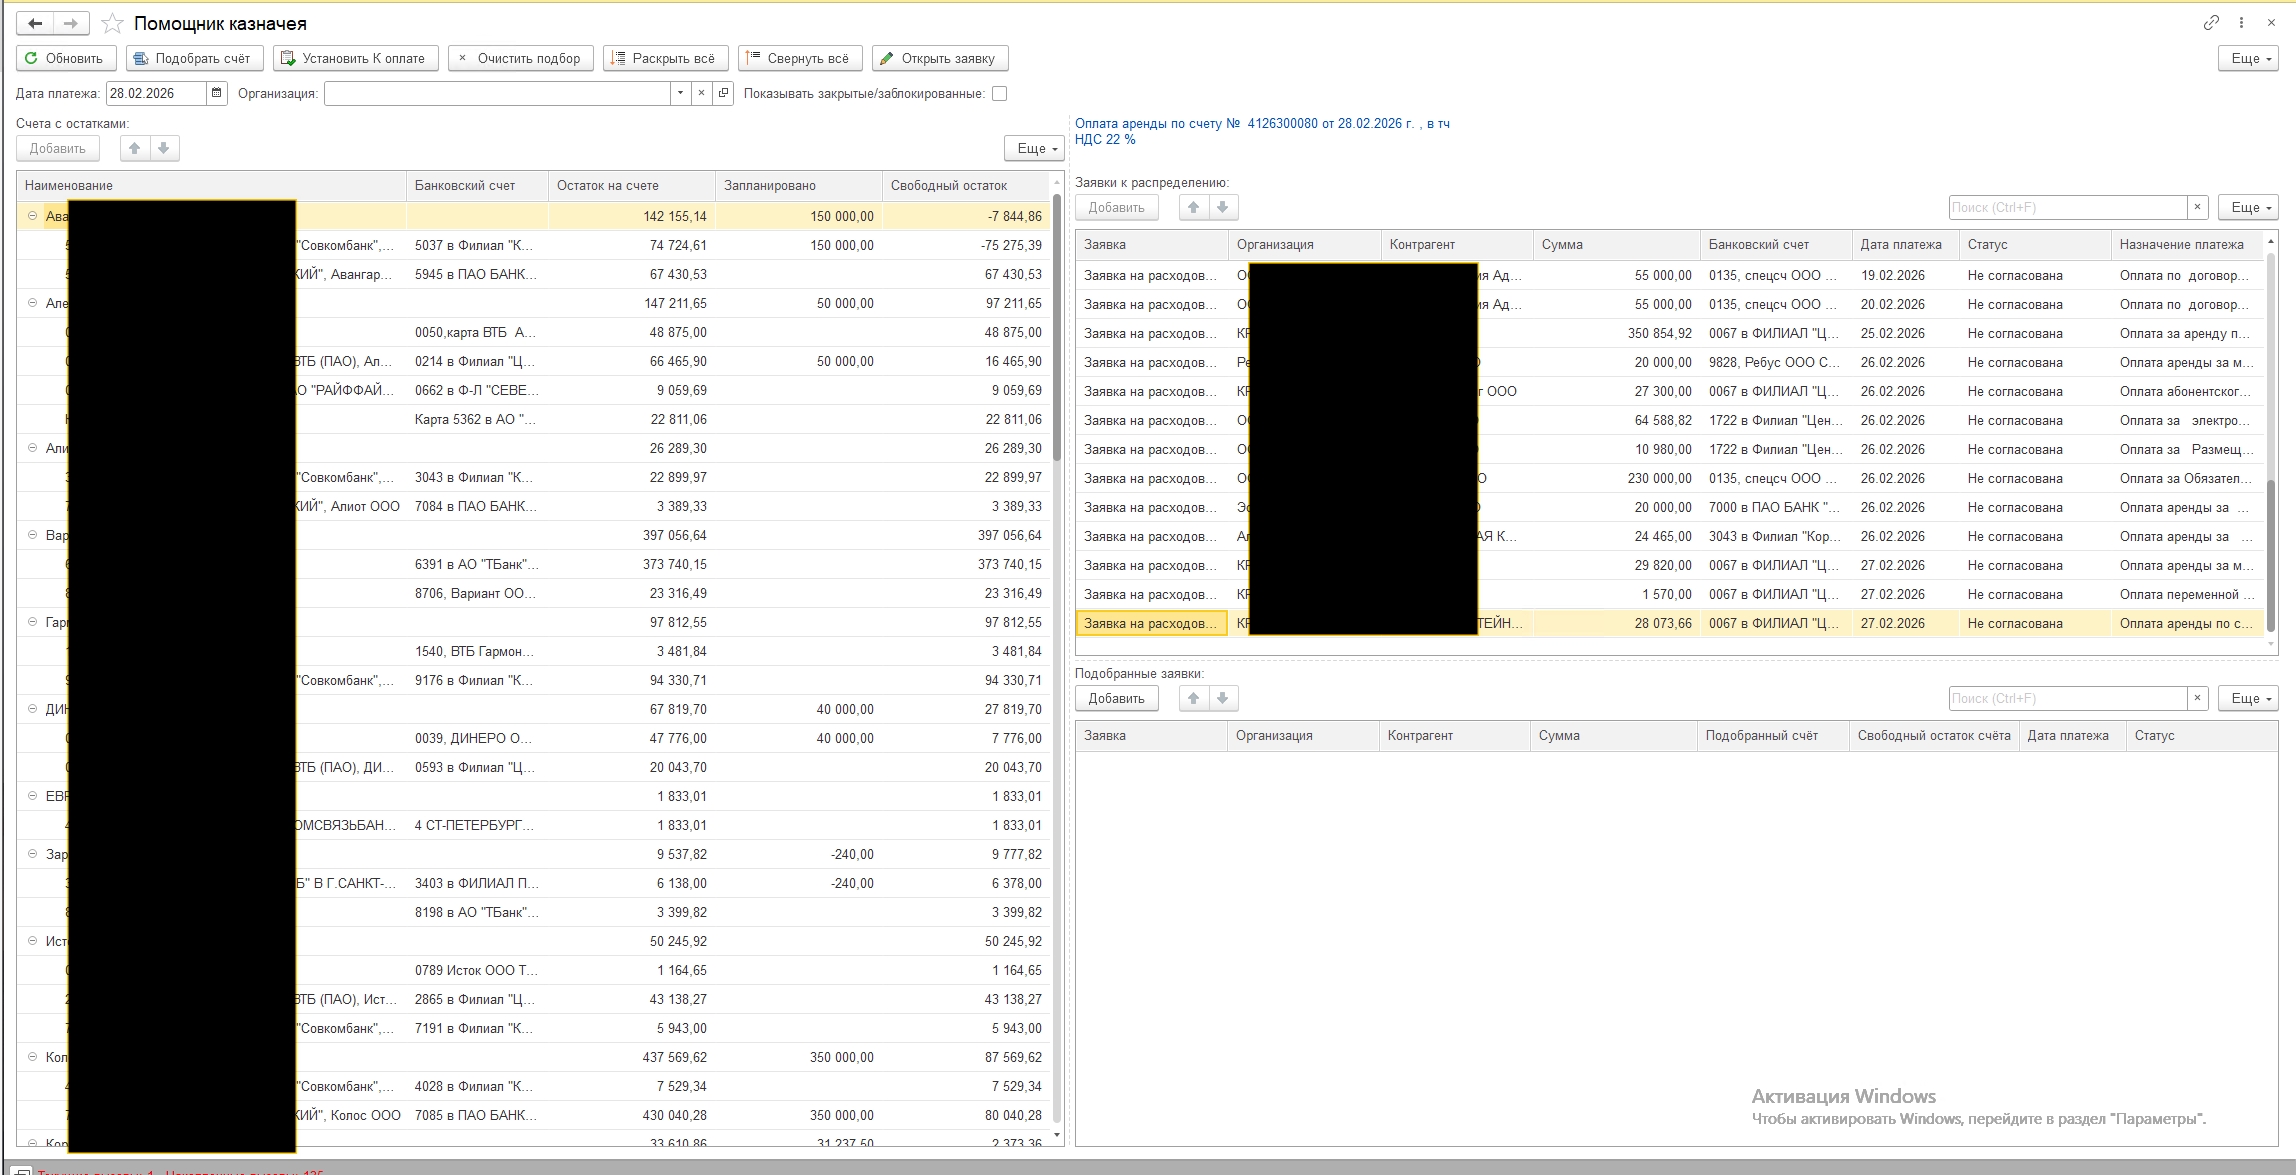
Task: Open the Организация selection form icon
Action: [x=724, y=93]
